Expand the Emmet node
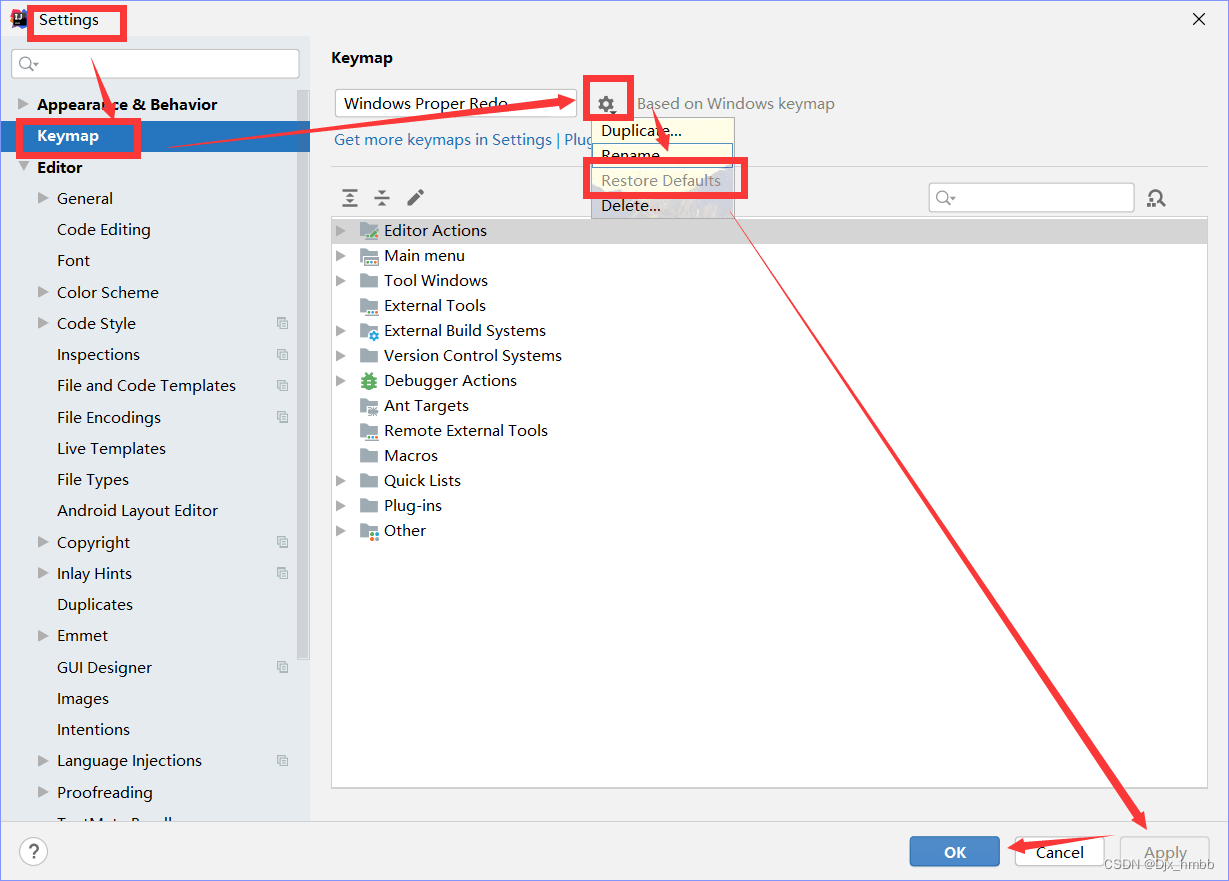The image size is (1229, 881). [x=43, y=635]
